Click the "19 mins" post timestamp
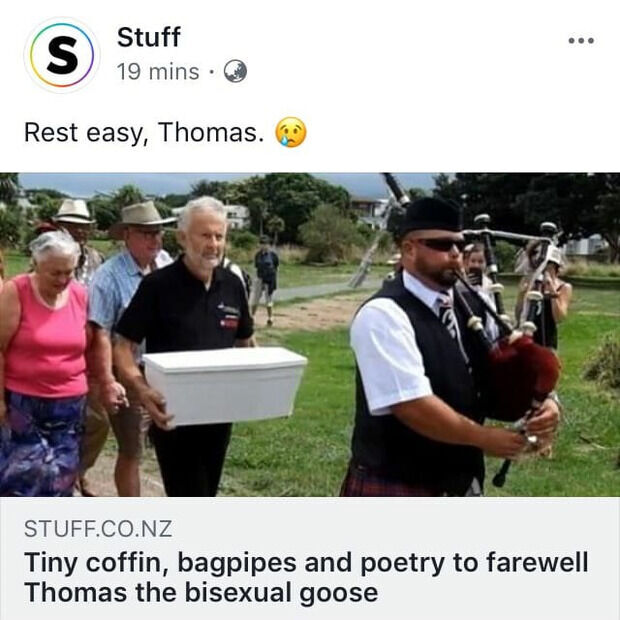Screen dimensions: 620x620 [x=158, y=72]
